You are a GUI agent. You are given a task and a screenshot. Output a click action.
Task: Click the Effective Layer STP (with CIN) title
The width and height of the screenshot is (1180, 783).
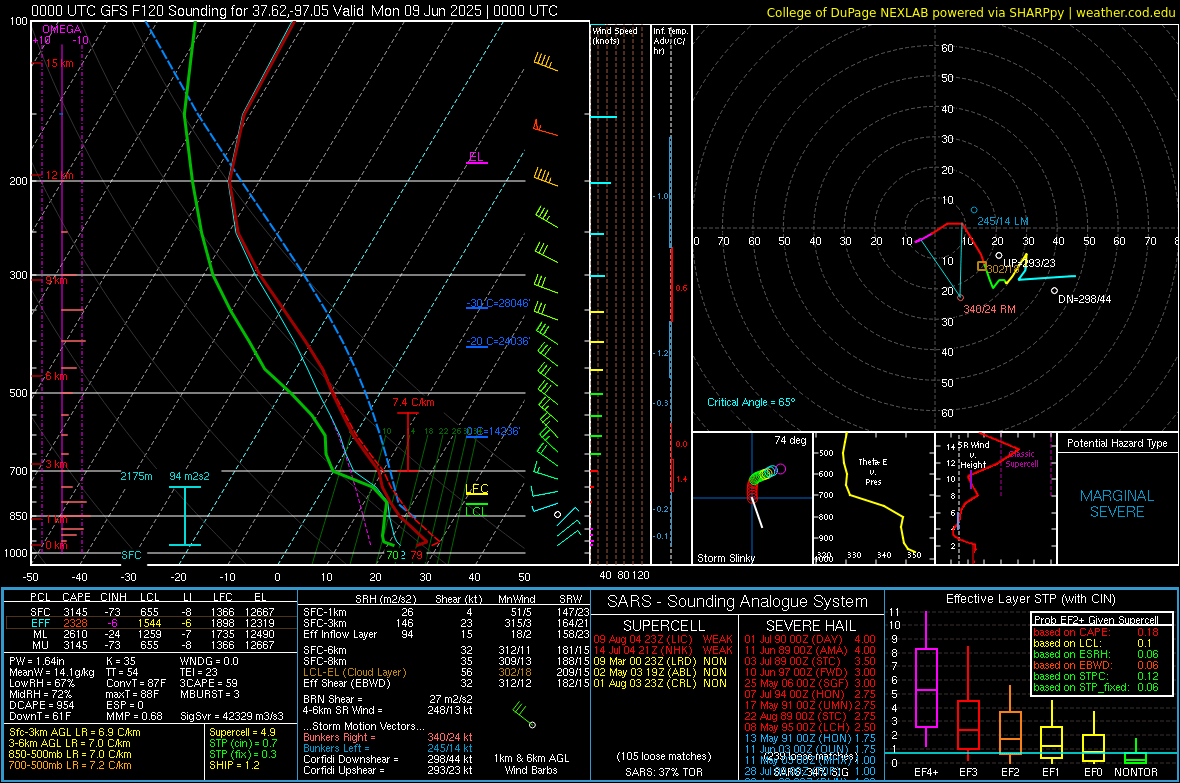click(x=1030, y=599)
